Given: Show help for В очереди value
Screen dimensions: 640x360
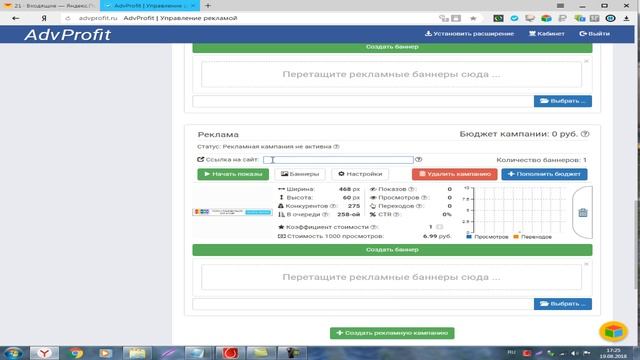Looking at the screenshot, I should click(x=325, y=214).
